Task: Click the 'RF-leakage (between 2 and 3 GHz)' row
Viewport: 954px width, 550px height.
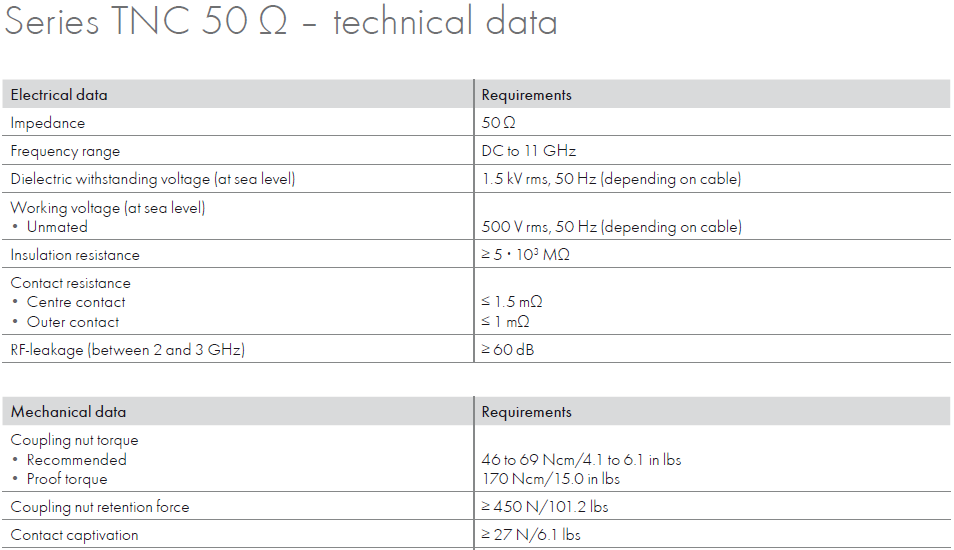Action: pyautogui.click(x=128, y=349)
